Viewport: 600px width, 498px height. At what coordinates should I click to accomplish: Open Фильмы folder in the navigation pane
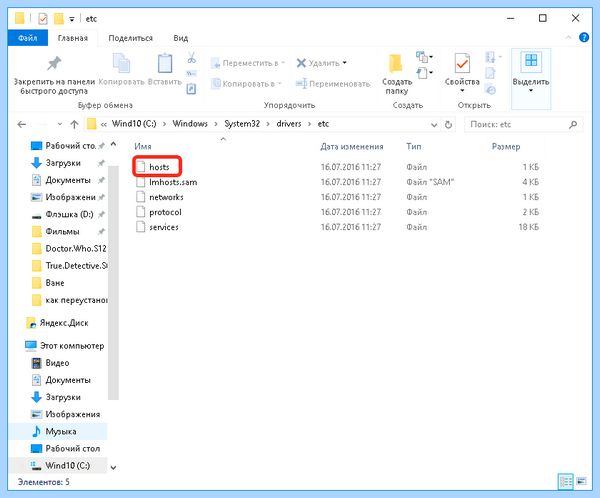62,232
